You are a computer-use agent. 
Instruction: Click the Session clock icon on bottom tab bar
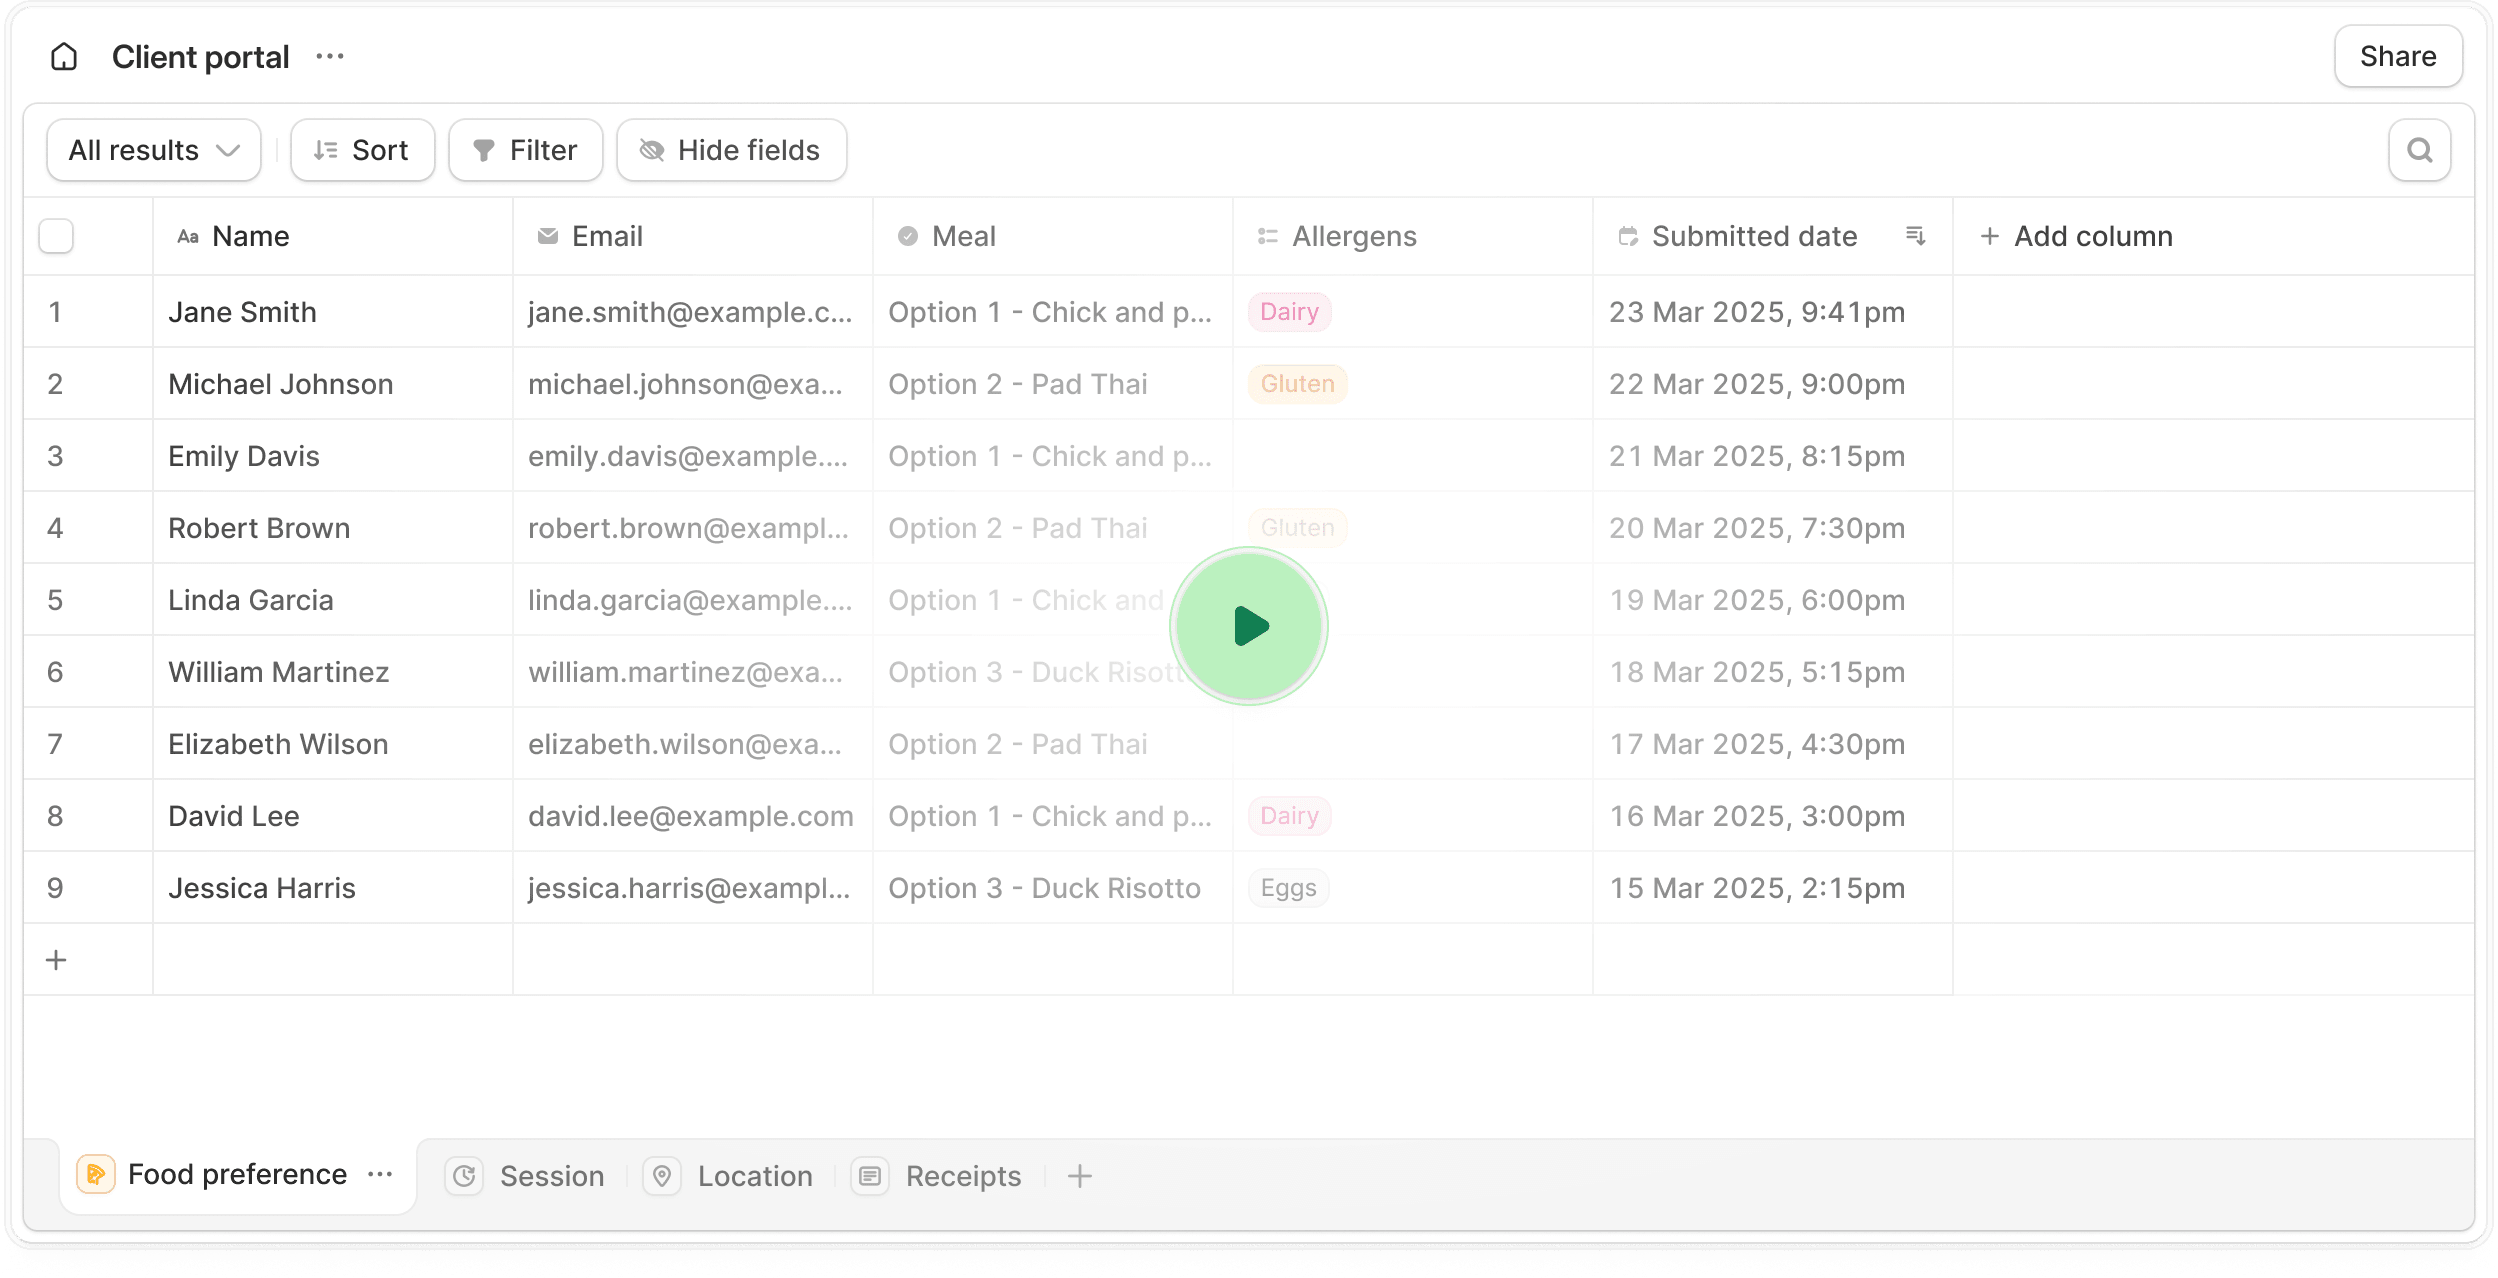(x=465, y=1175)
